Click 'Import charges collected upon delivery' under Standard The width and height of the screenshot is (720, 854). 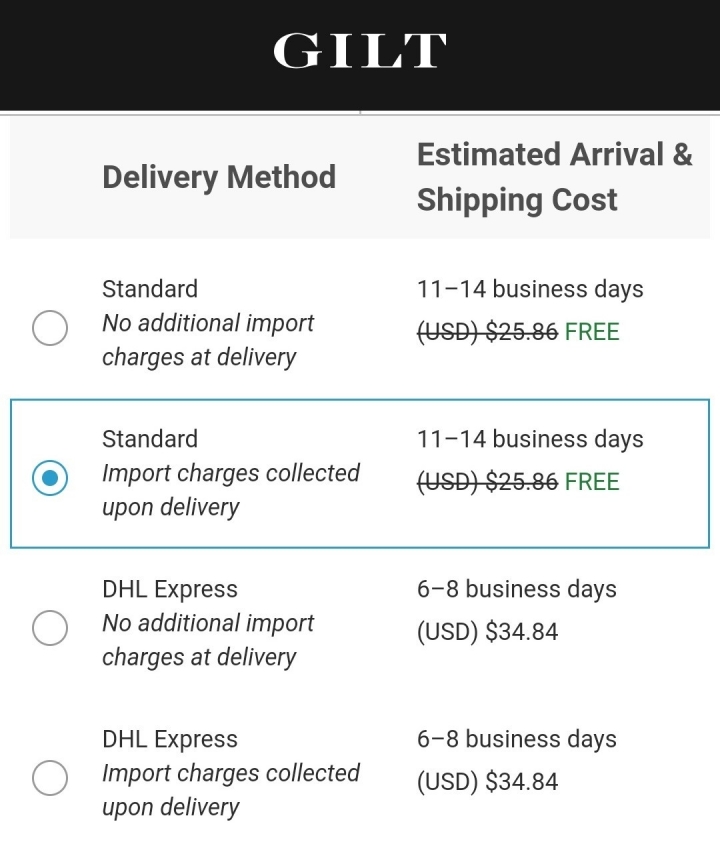click(x=231, y=490)
